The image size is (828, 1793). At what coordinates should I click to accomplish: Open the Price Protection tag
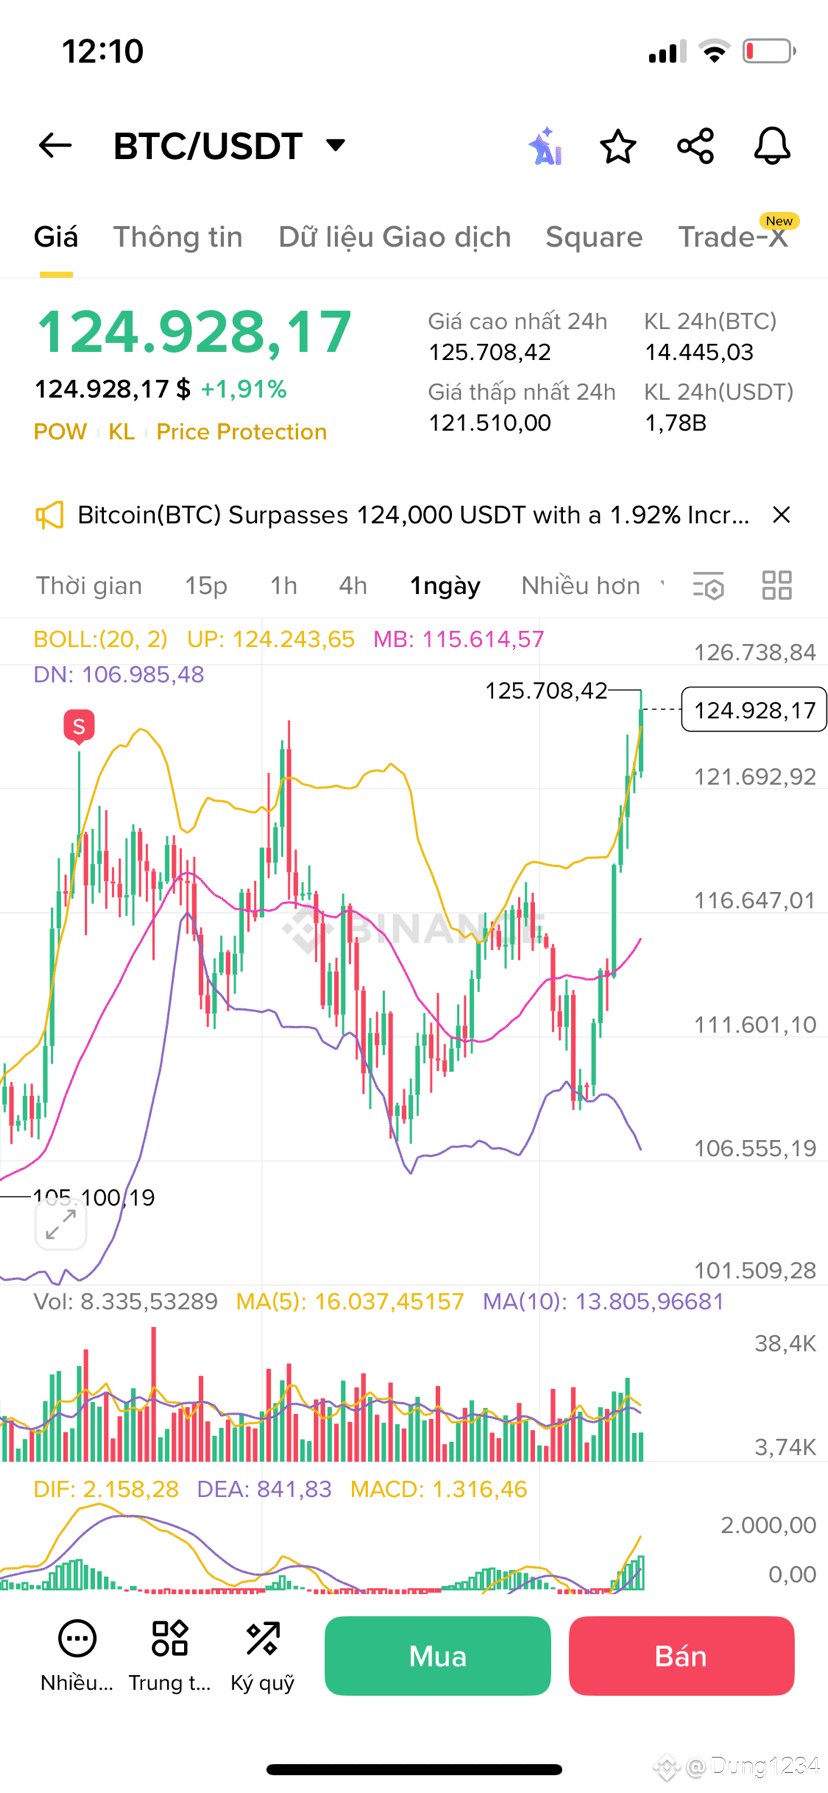(241, 432)
